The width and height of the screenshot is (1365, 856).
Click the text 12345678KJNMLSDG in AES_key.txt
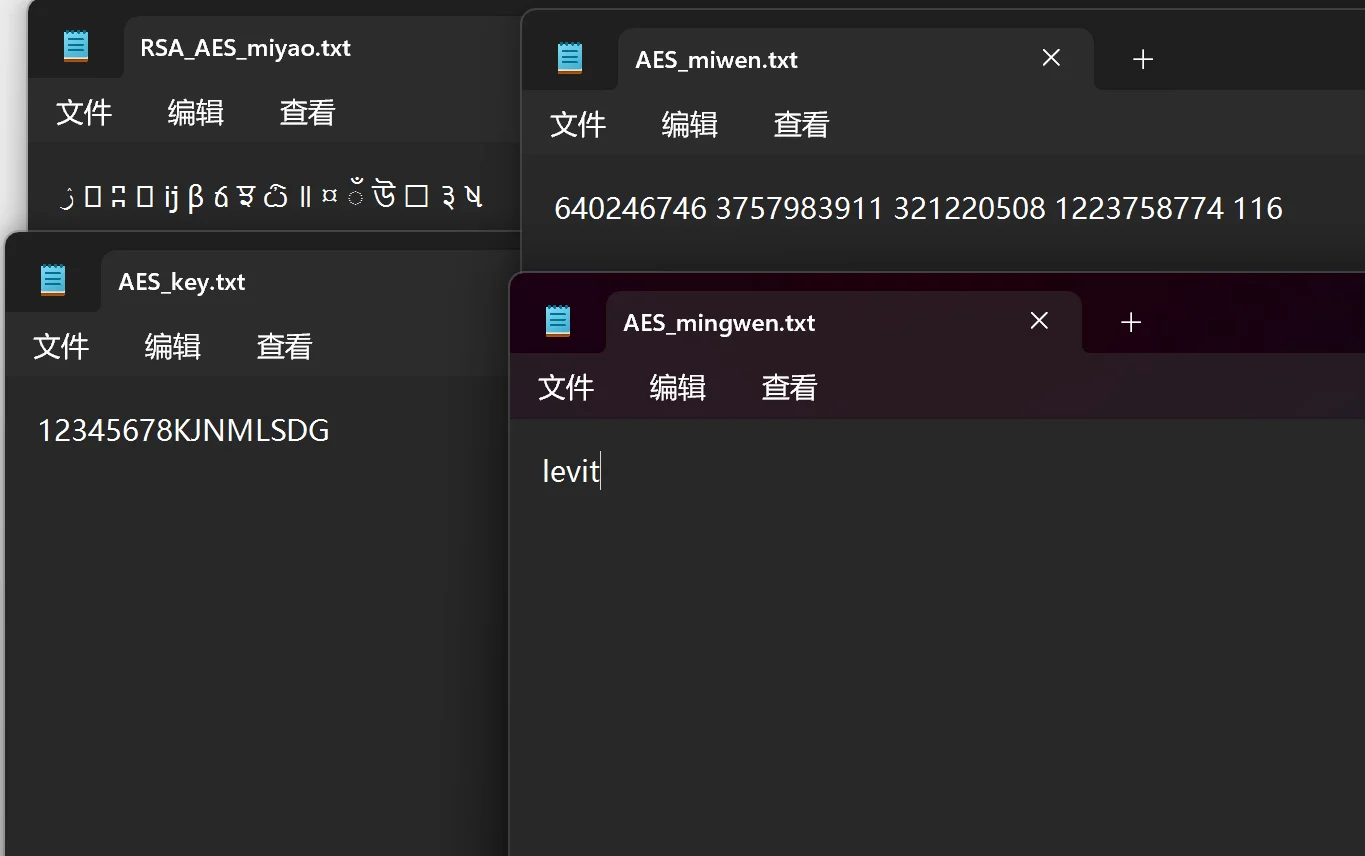(x=183, y=431)
